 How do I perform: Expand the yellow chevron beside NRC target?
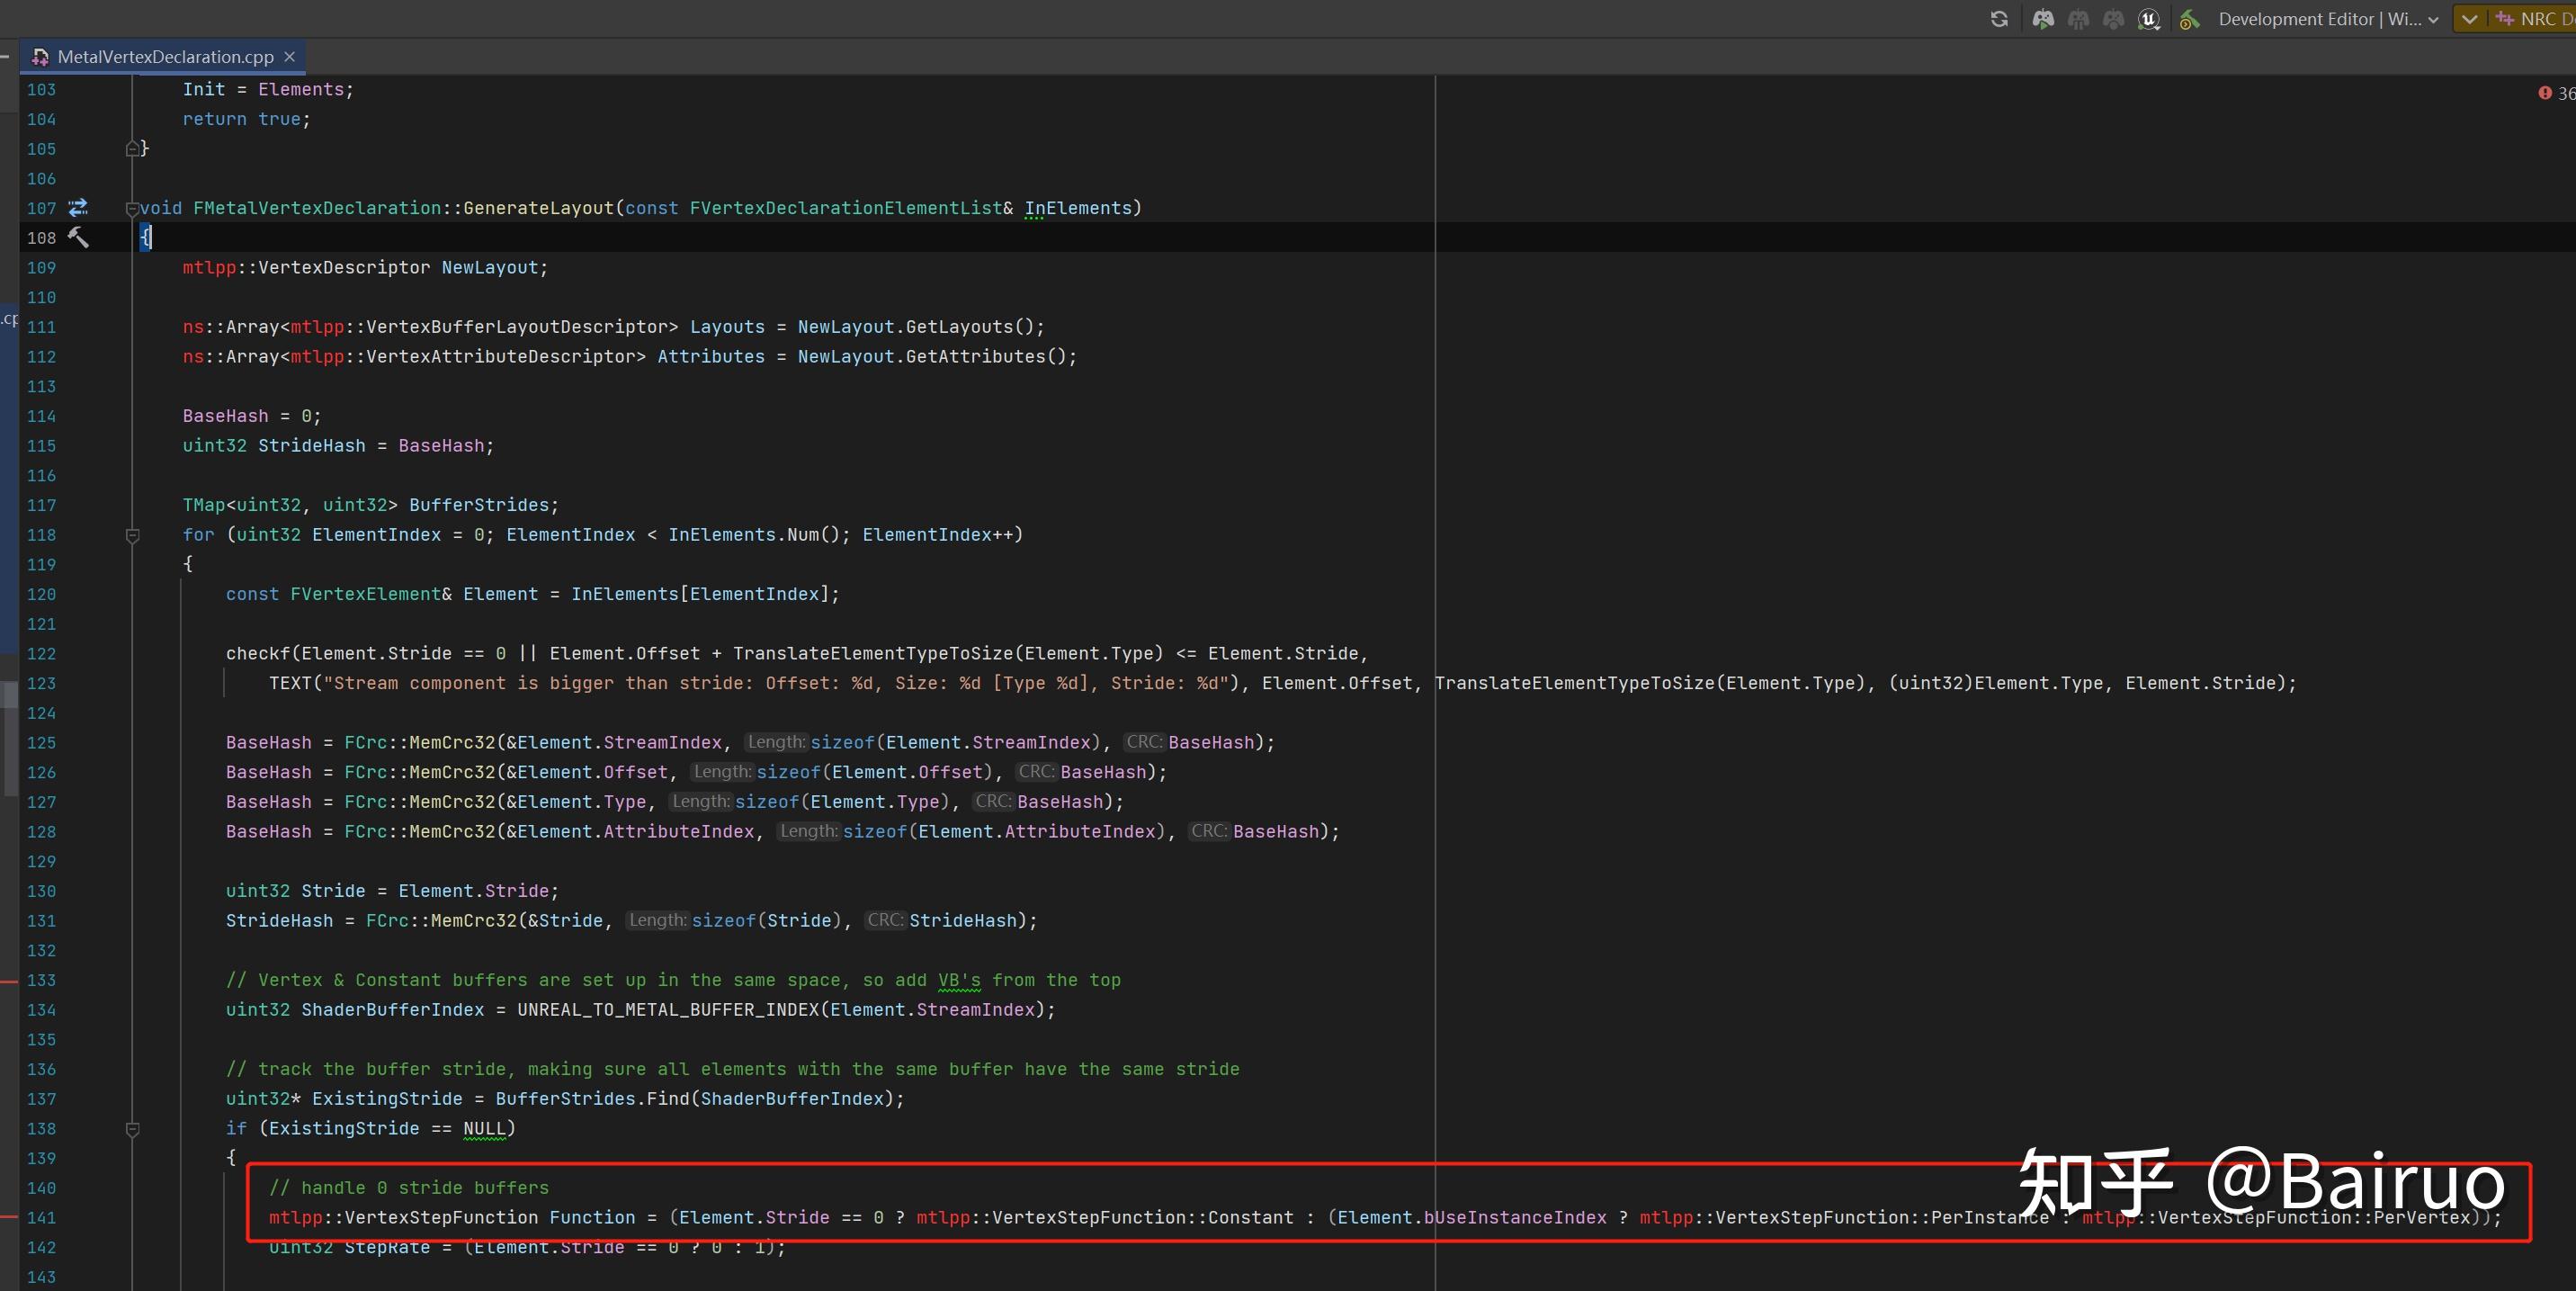(x=2469, y=19)
